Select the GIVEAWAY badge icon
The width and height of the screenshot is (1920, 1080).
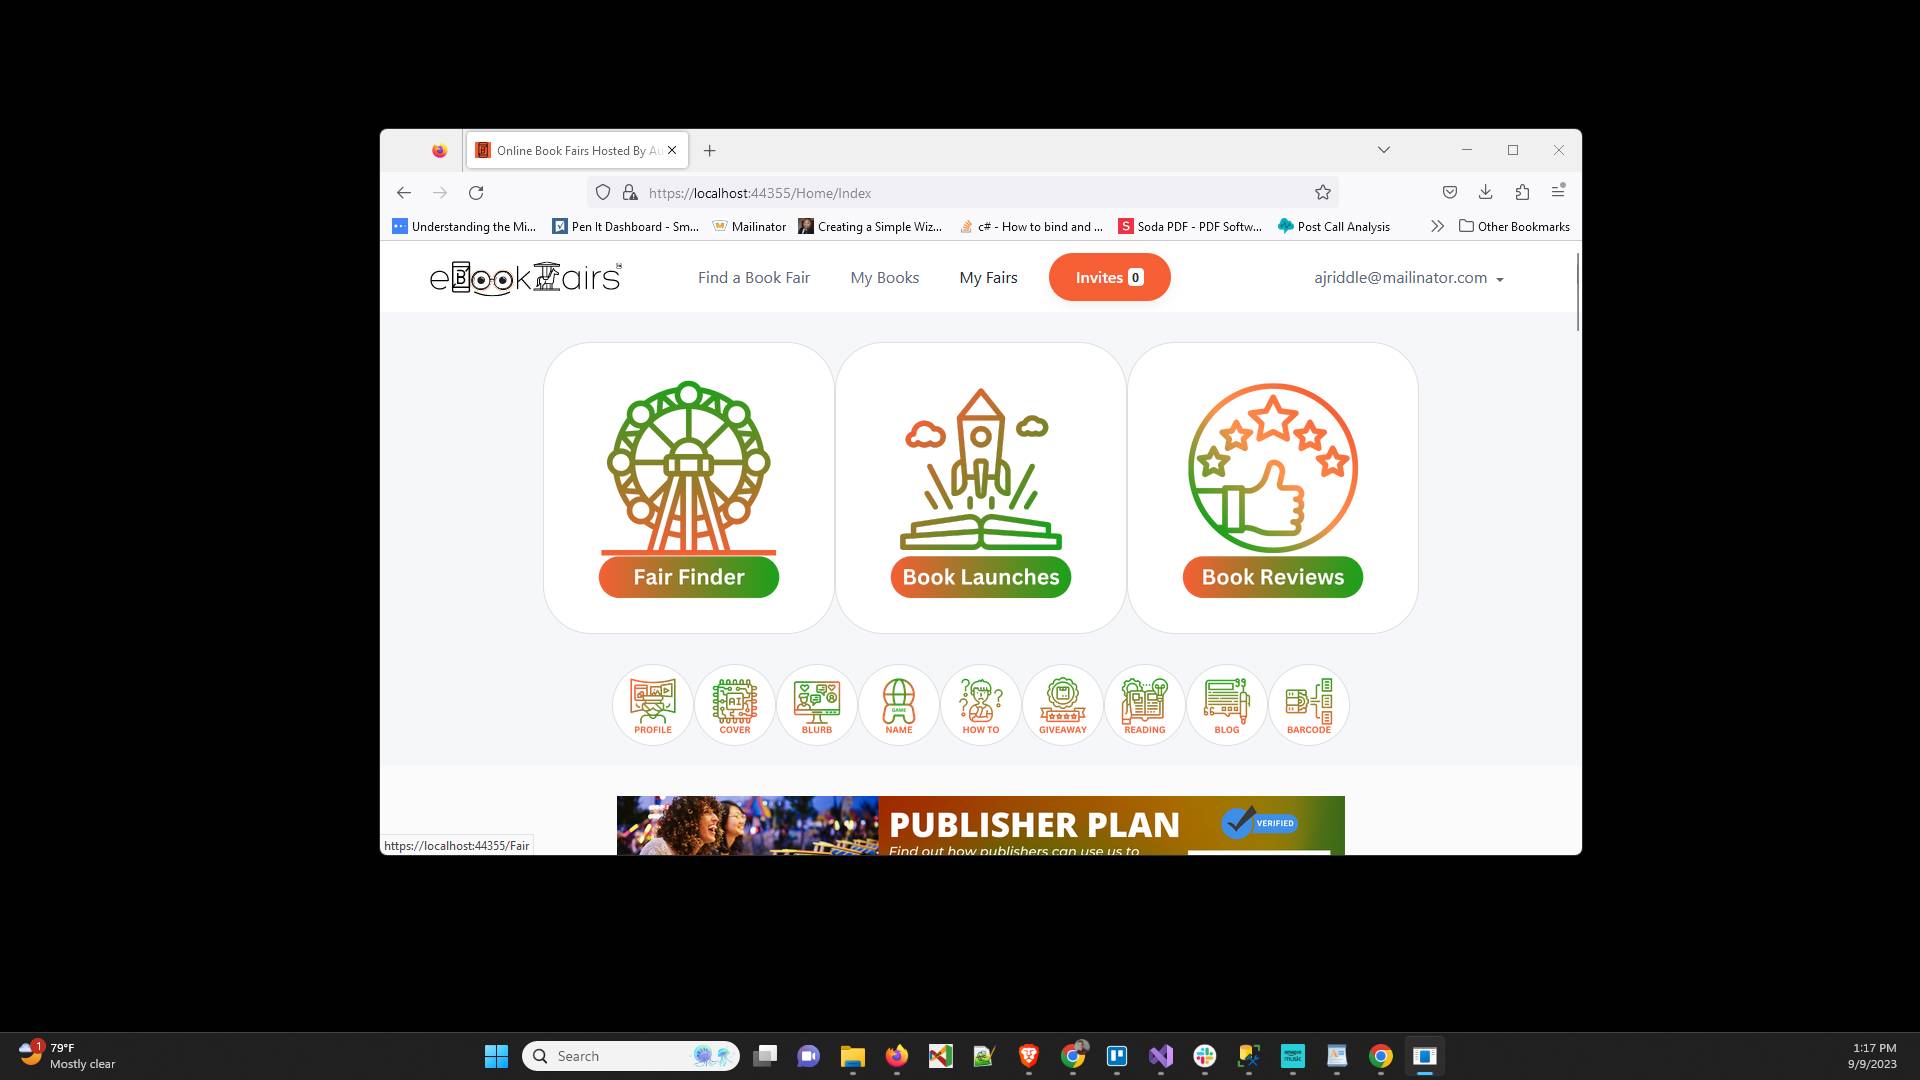(x=1062, y=704)
